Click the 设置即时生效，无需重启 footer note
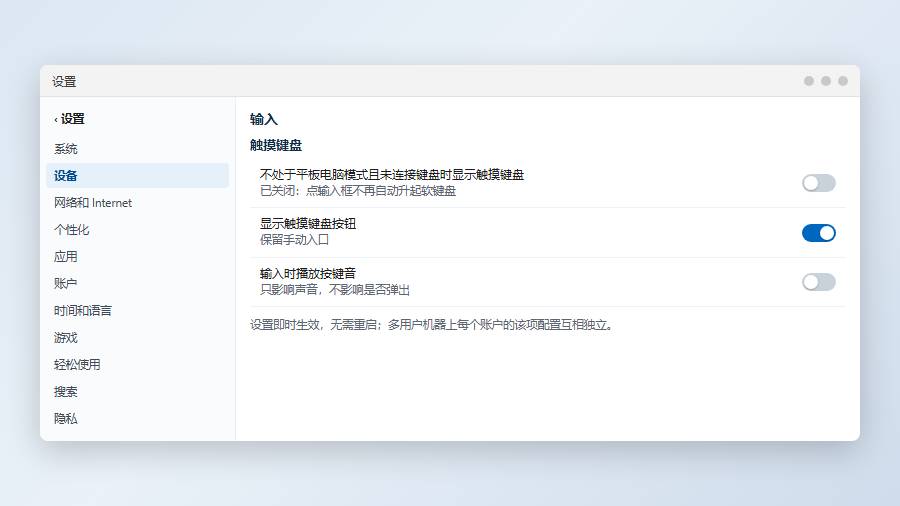This screenshot has height=506, width=900. (432, 325)
